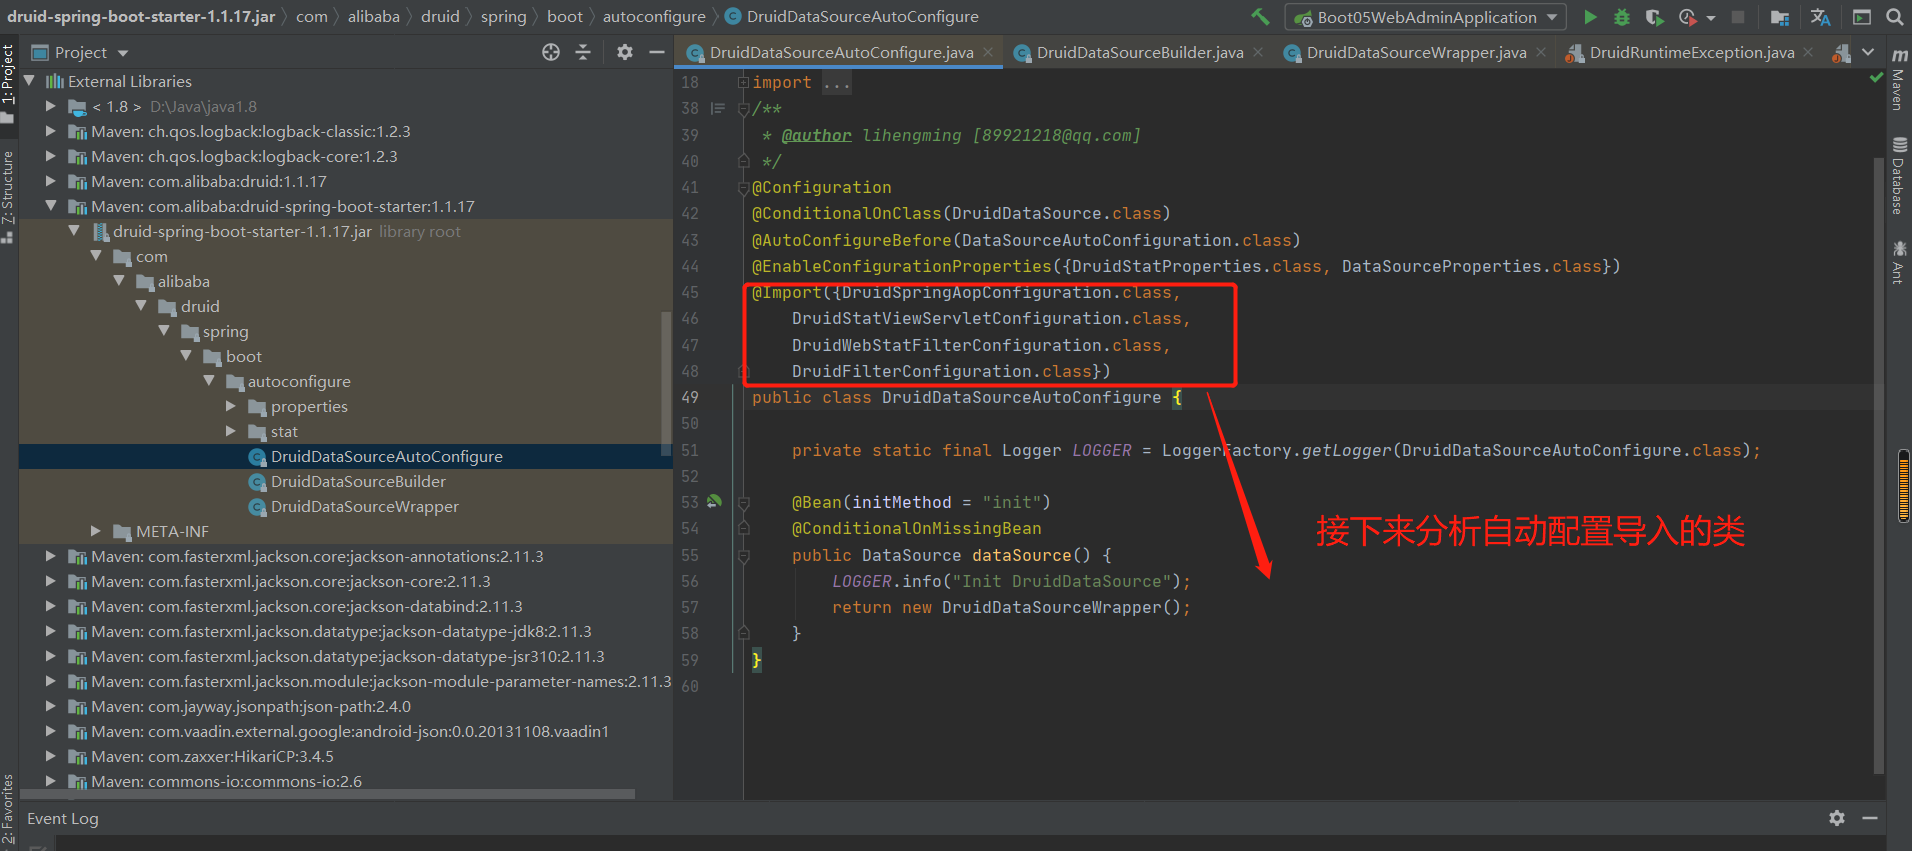Run the application with the green play icon
1912x851 pixels.
point(1590,17)
